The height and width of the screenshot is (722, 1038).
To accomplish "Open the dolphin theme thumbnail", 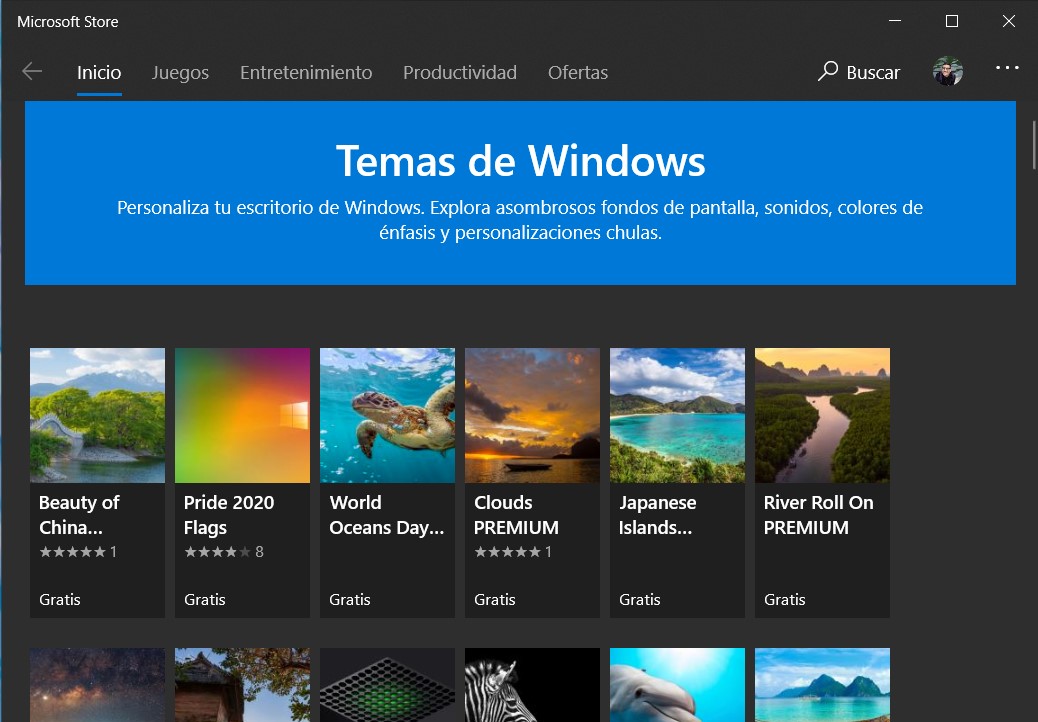I will tap(677, 685).
